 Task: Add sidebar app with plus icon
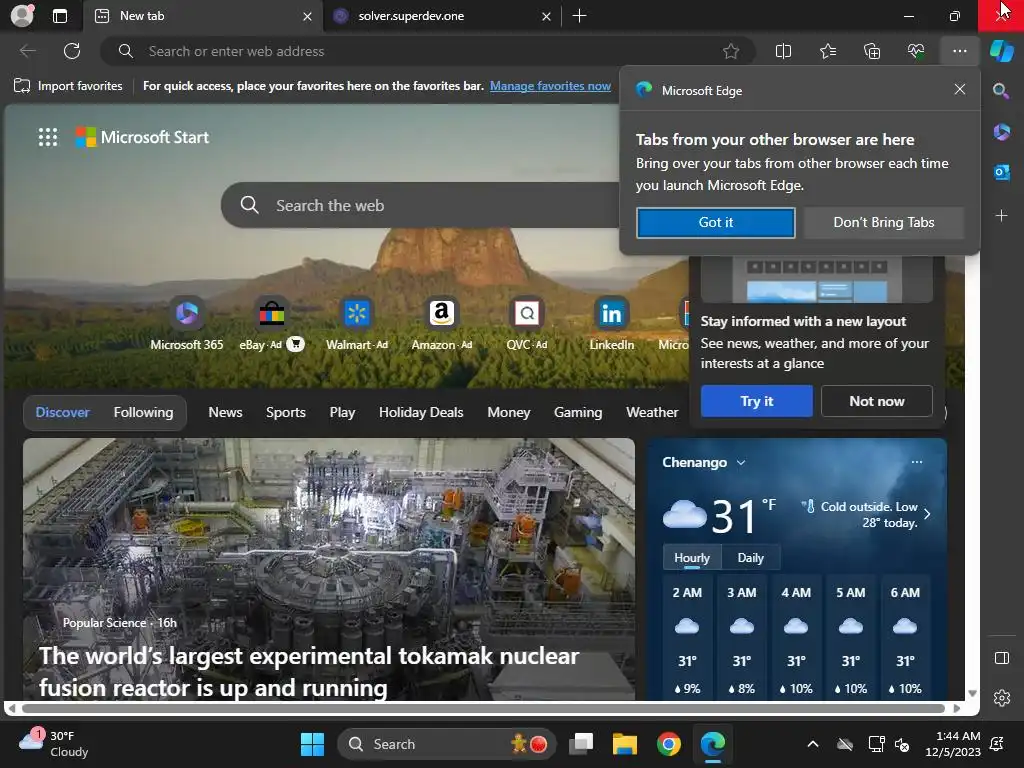pos(1001,215)
